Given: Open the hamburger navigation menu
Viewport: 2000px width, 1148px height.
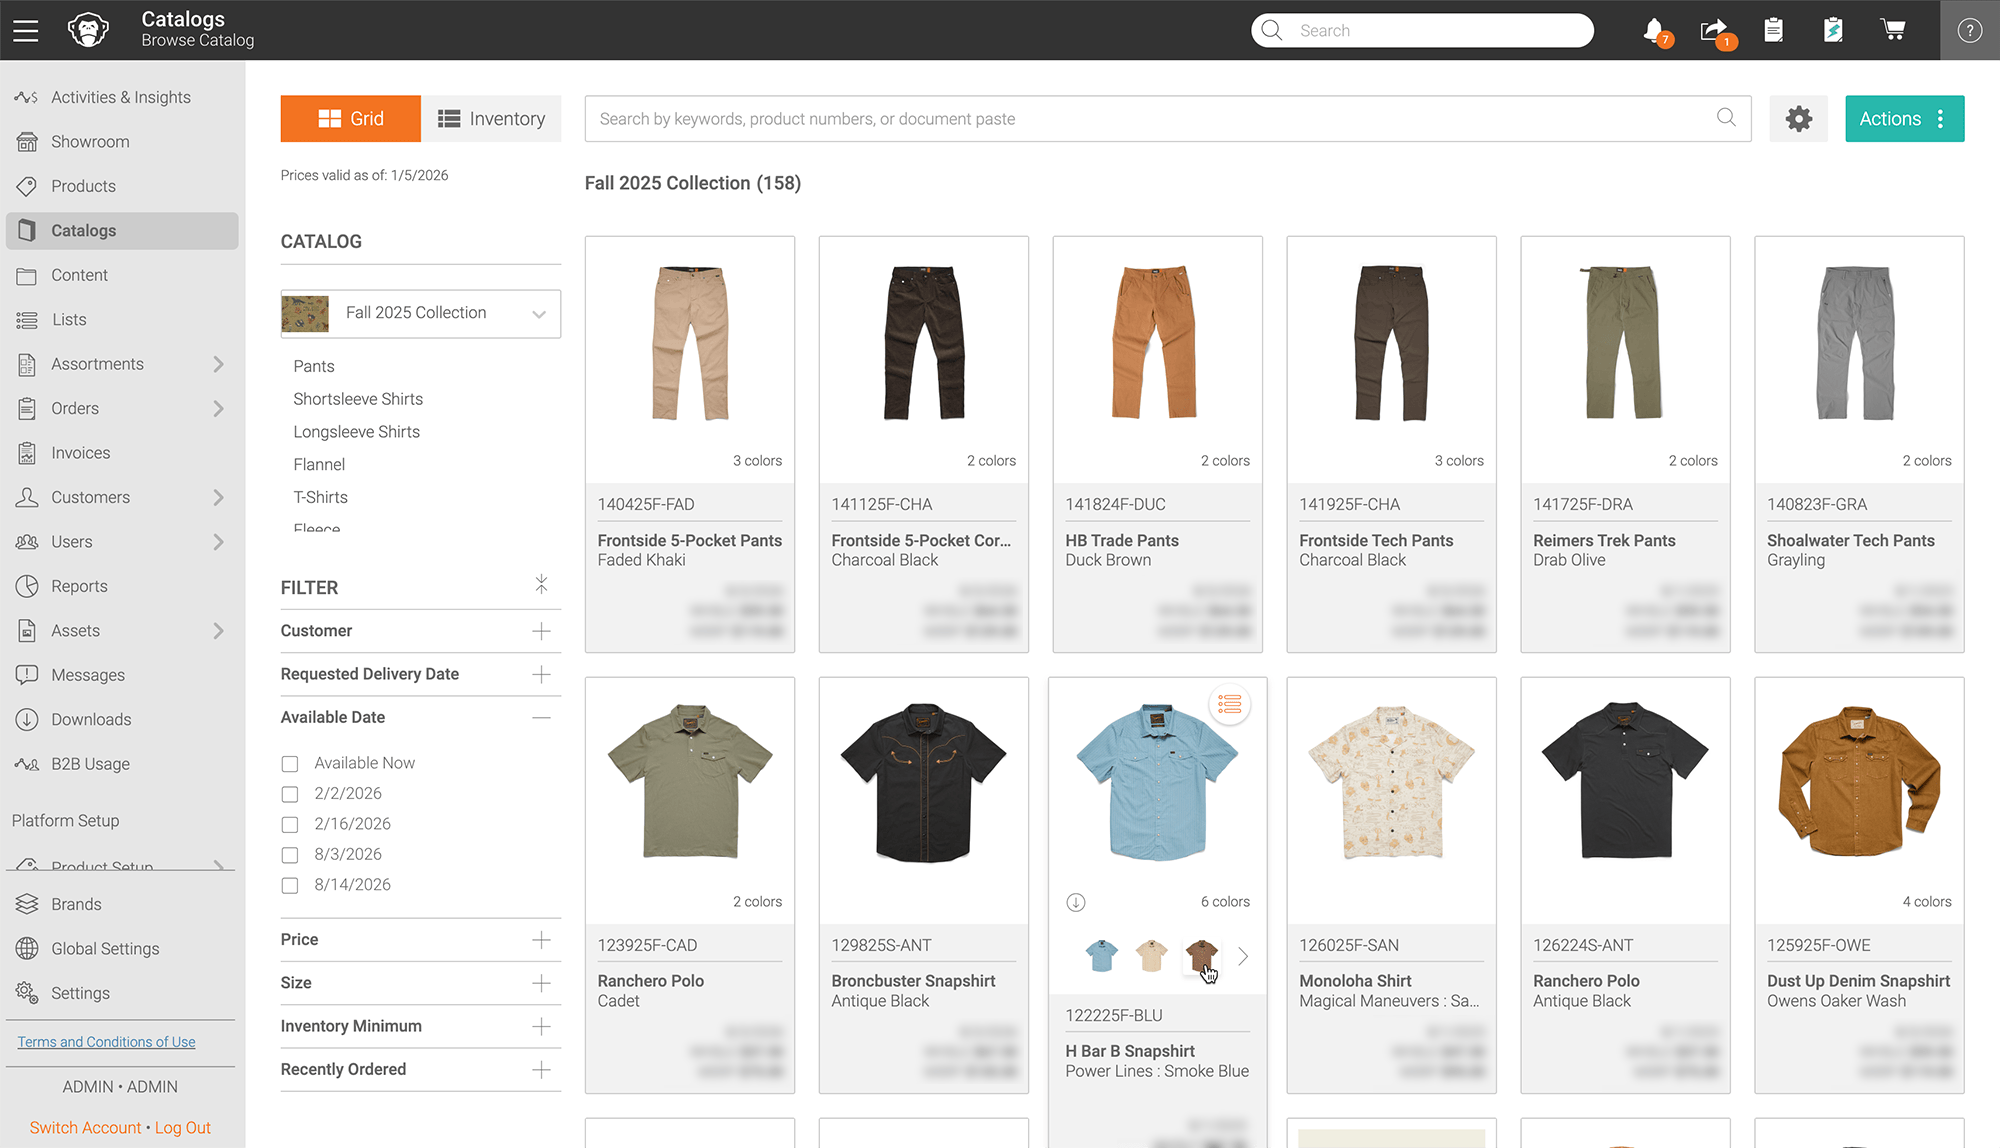Looking at the screenshot, I should (x=25, y=30).
